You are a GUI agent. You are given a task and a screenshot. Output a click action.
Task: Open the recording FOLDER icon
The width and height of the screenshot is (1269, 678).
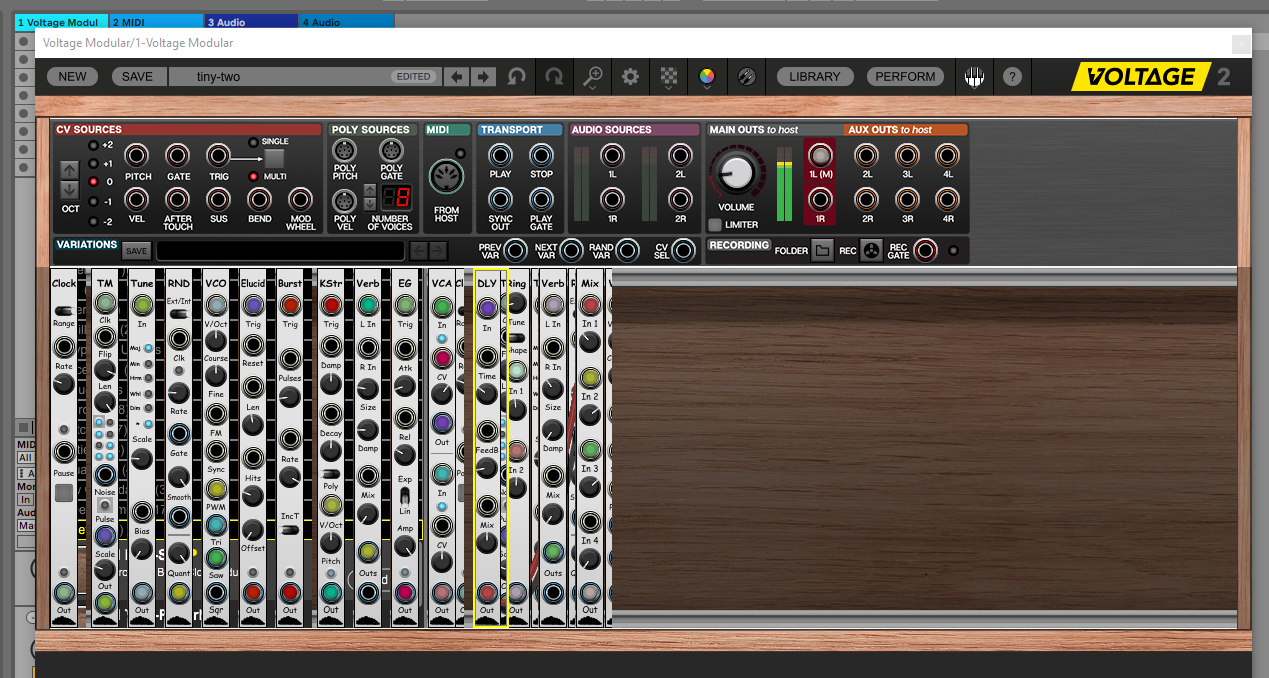[x=822, y=251]
